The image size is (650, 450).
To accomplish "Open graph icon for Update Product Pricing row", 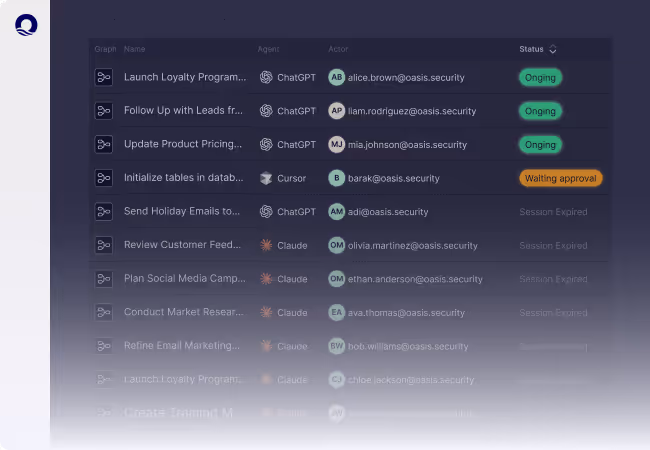I will point(104,144).
